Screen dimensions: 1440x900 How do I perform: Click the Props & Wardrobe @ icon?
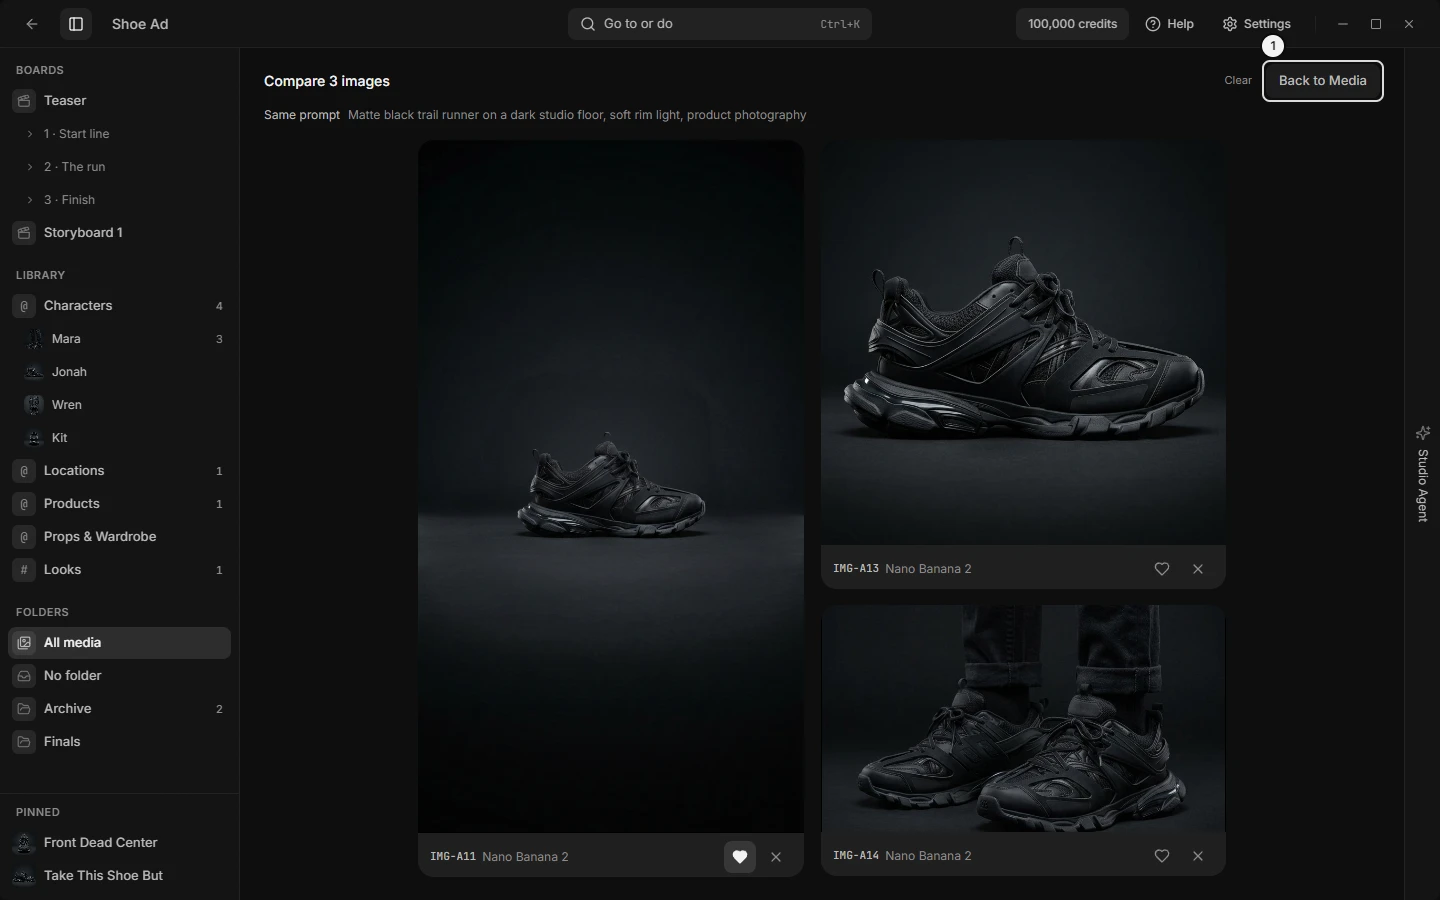coord(24,537)
